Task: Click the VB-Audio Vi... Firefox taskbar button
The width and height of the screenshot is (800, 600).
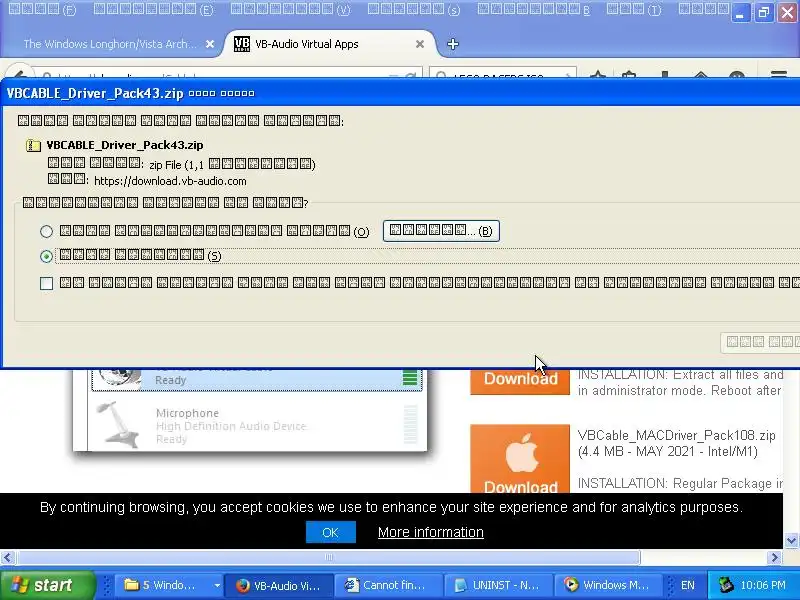Action: [279, 585]
